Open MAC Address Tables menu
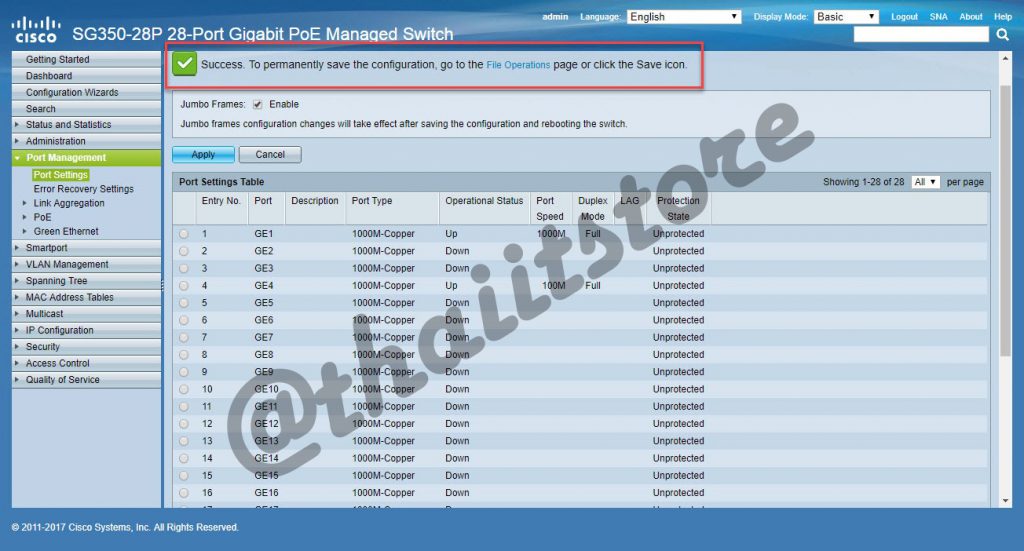Image resolution: width=1024 pixels, height=551 pixels. coord(86,297)
